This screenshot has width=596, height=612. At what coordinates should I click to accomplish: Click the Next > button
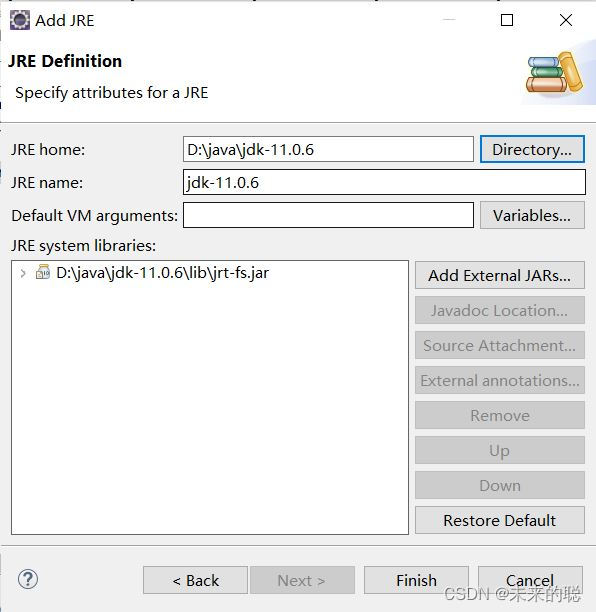[x=302, y=580]
